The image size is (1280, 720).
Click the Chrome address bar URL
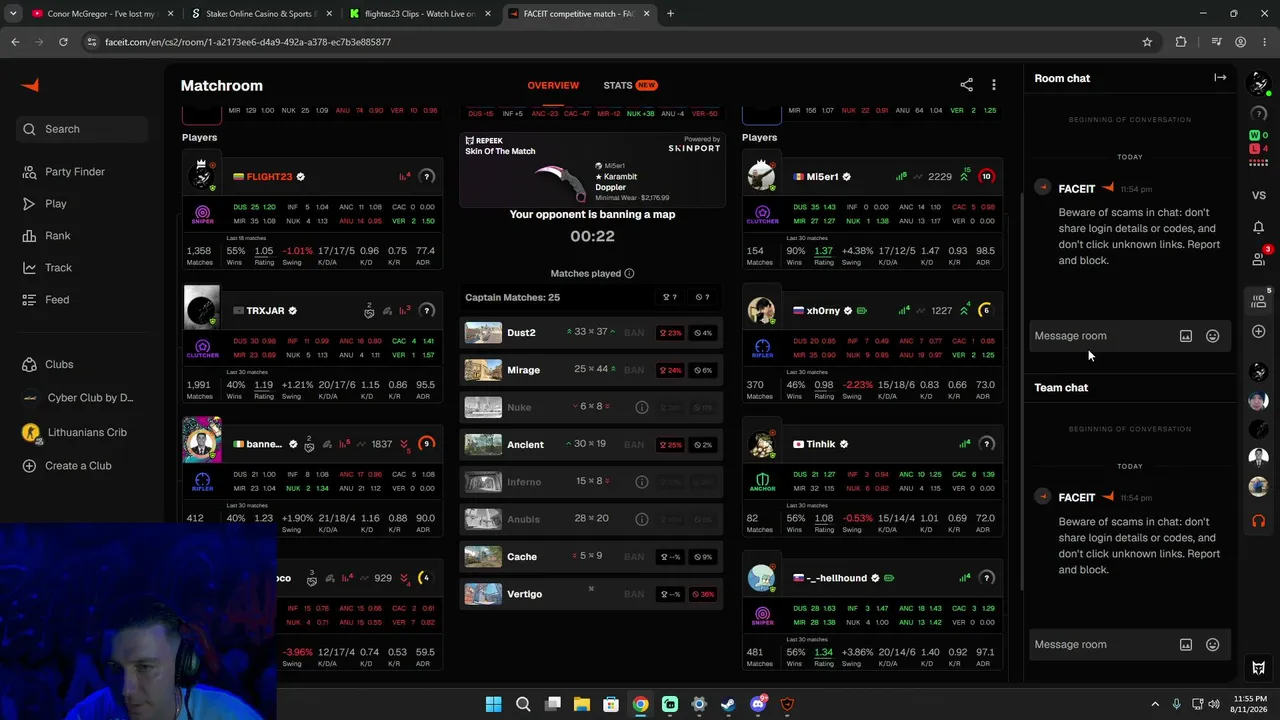coord(248,42)
